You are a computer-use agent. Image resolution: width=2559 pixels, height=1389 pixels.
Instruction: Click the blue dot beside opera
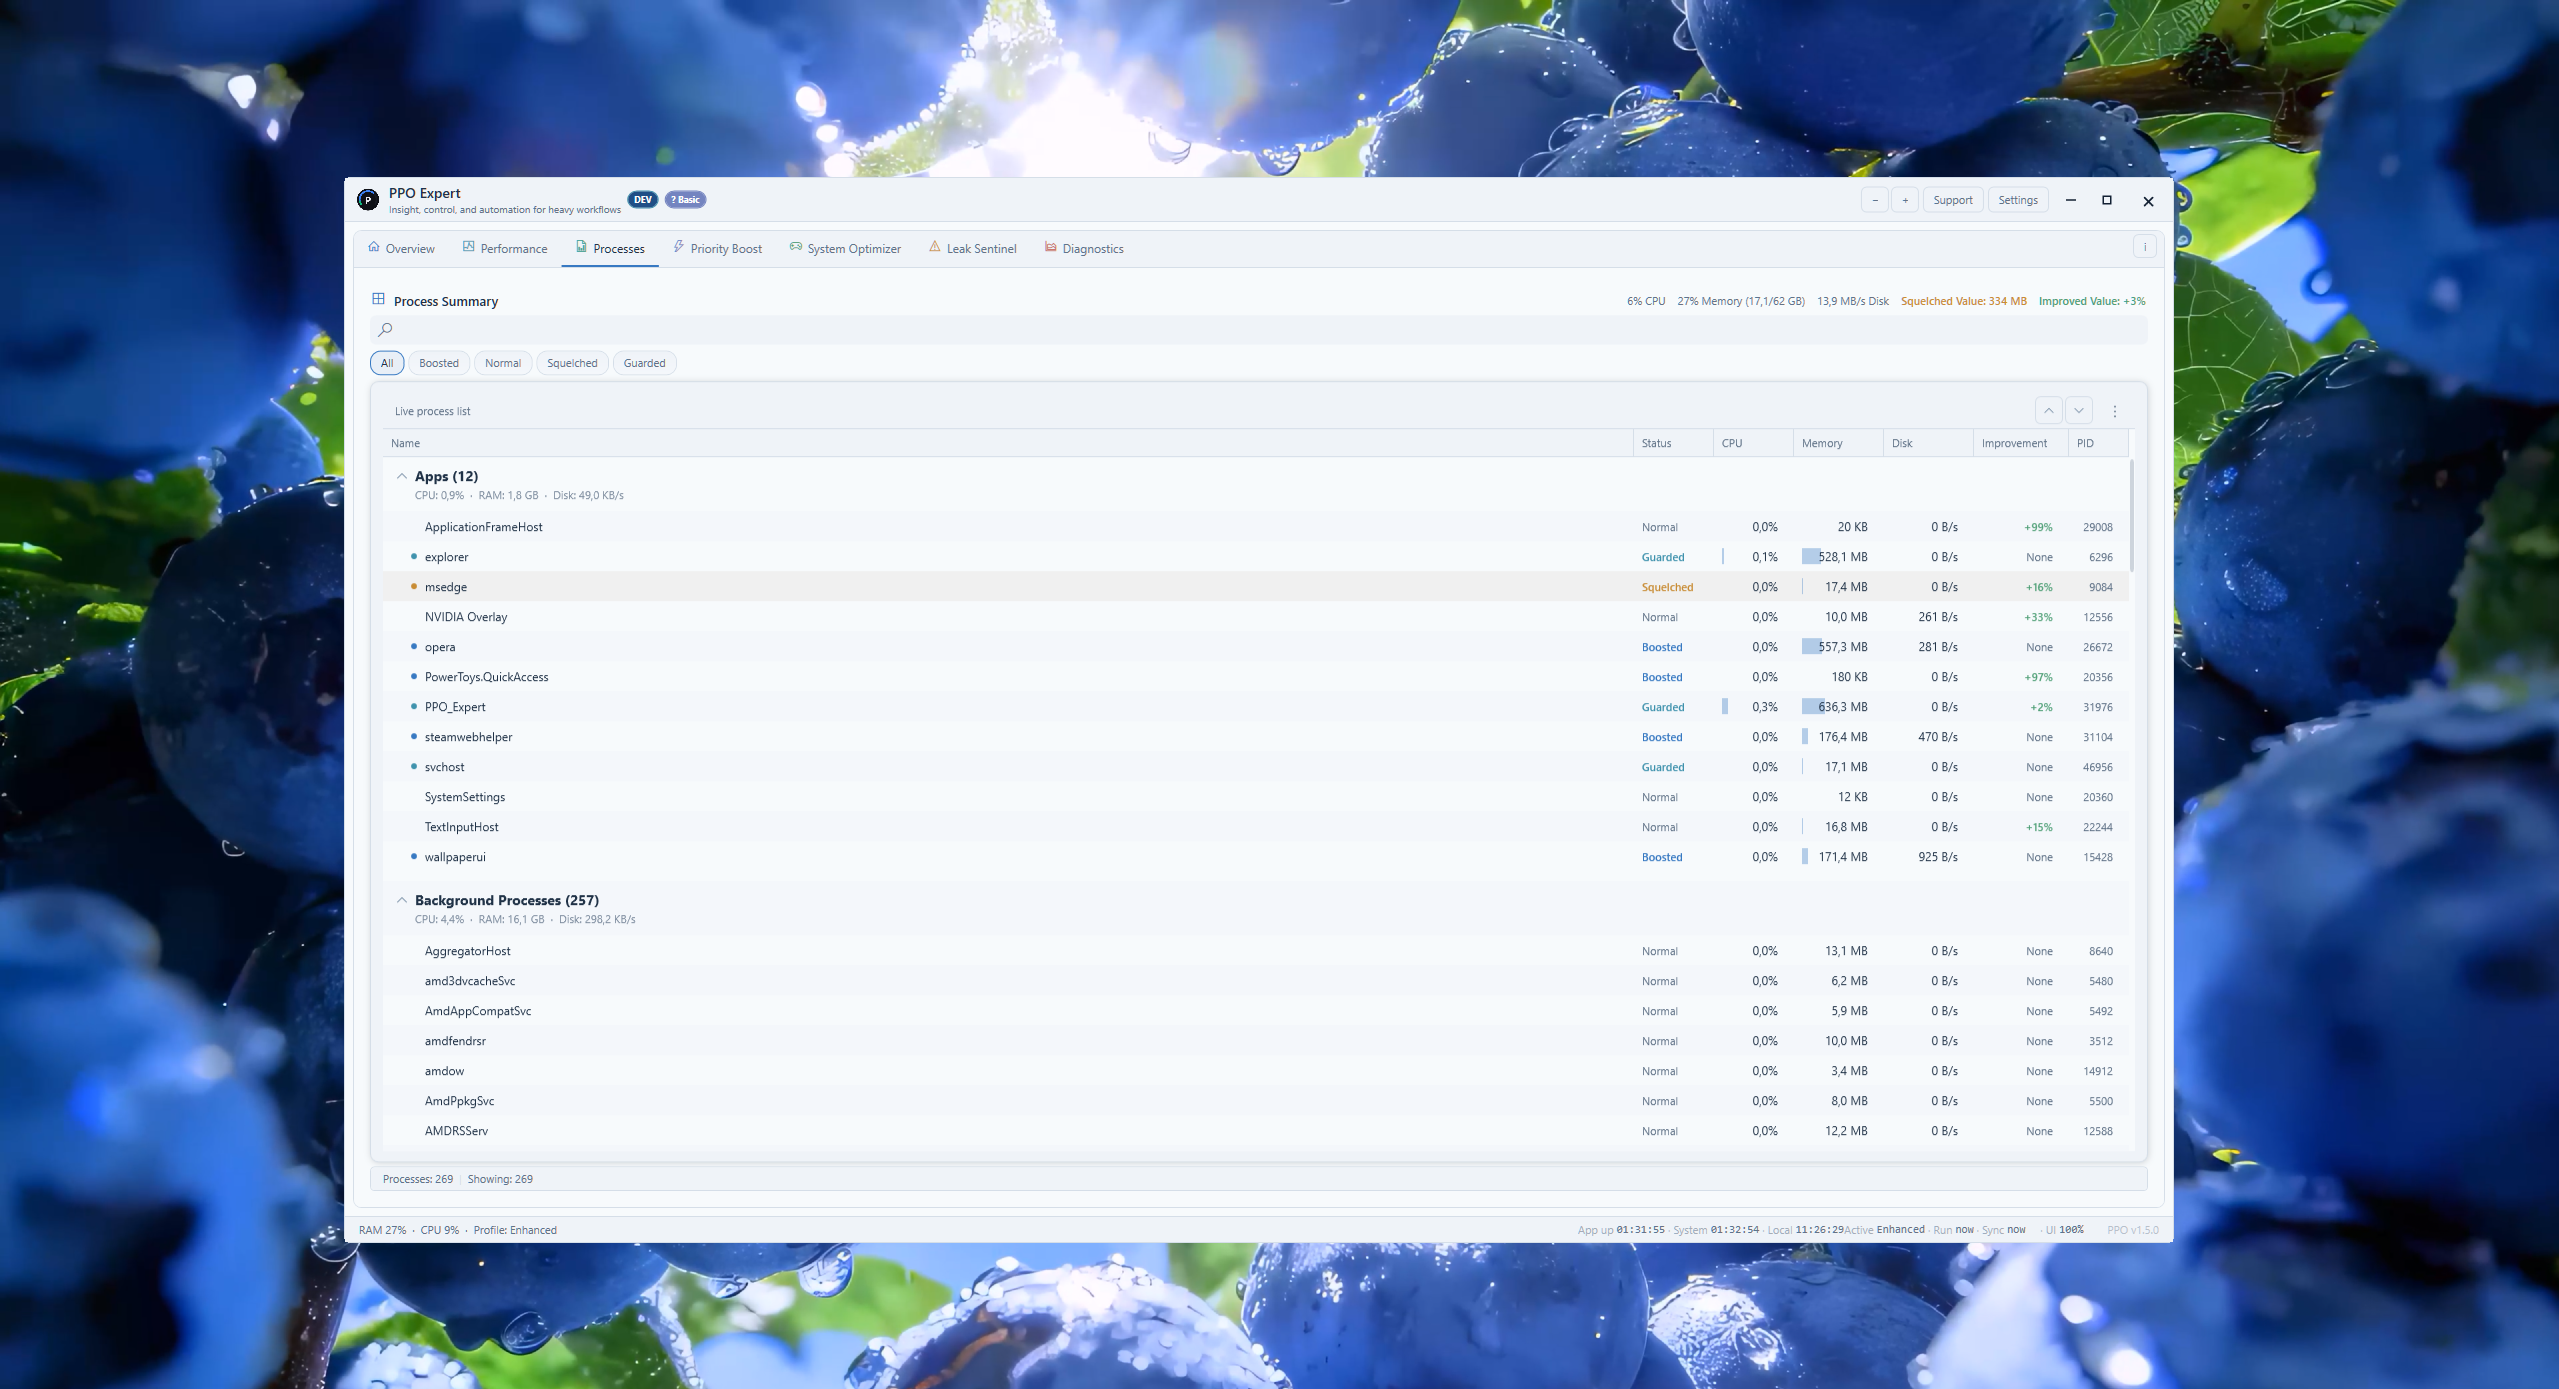[413, 647]
